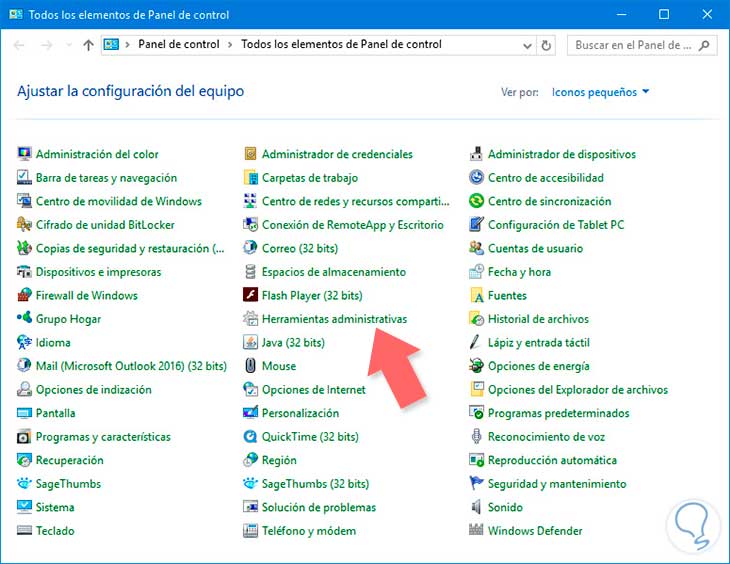Open Reconocimiento de voz link
This screenshot has width=730, height=564.
tap(546, 437)
